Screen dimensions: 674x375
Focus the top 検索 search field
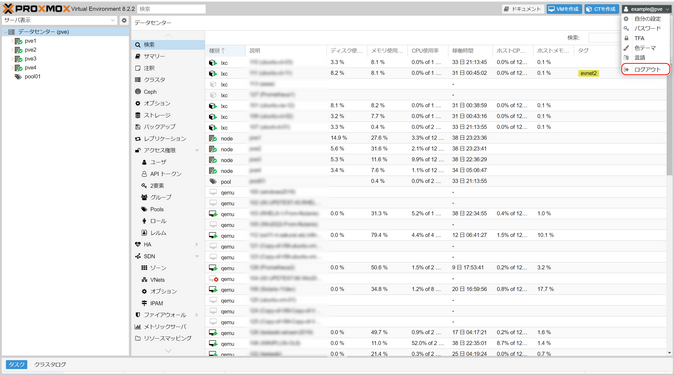(171, 9)
